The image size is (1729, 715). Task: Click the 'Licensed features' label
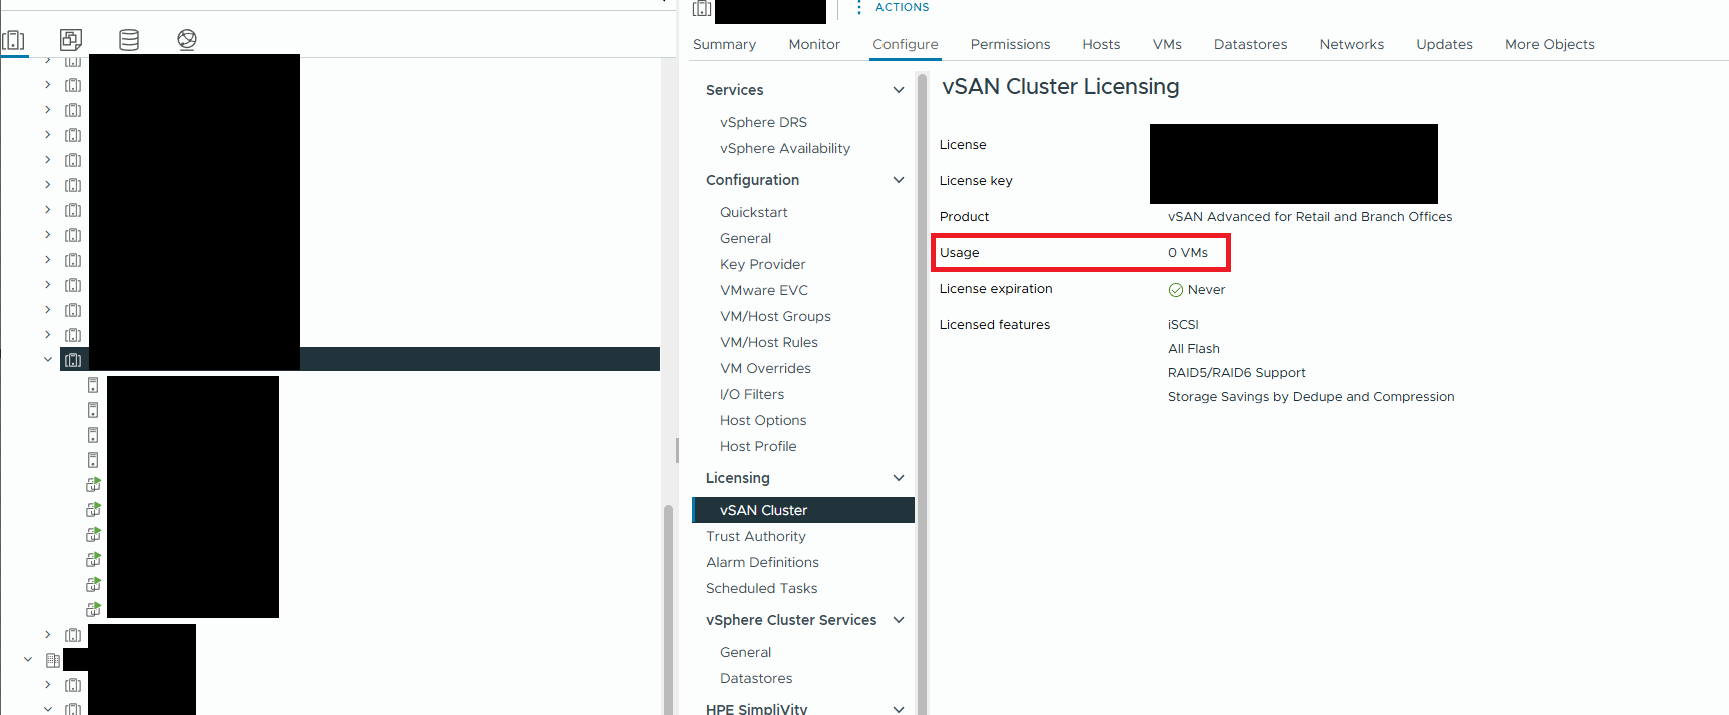(995, 325)
